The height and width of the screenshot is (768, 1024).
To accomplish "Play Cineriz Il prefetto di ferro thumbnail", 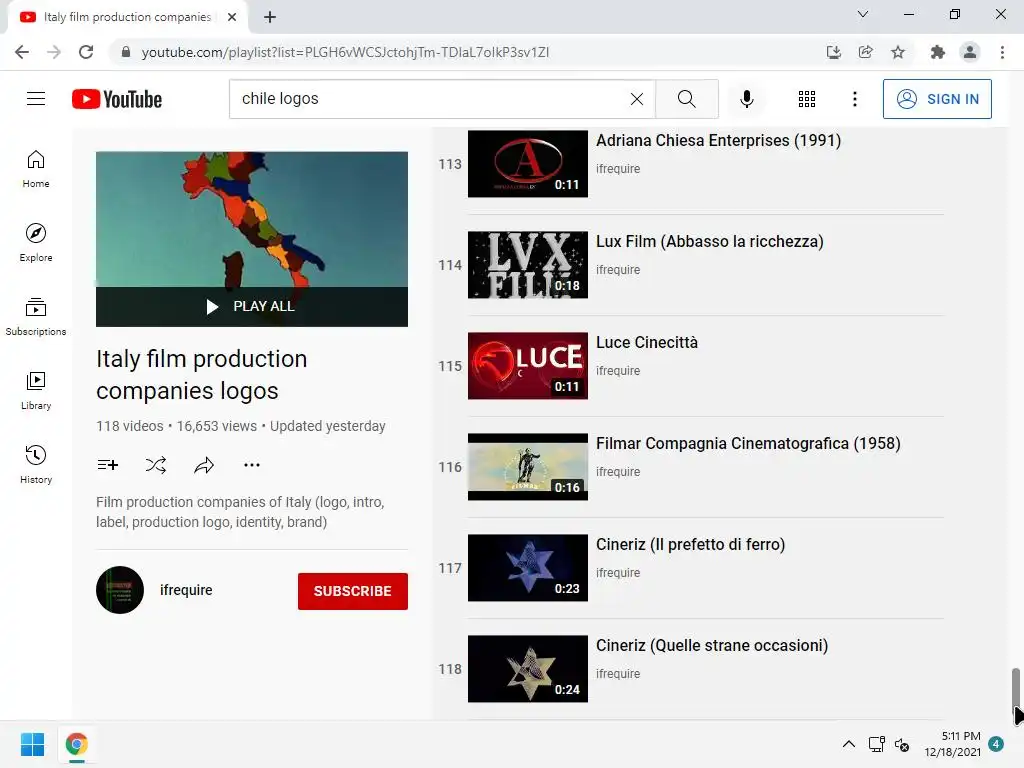I will click(528, 568).
